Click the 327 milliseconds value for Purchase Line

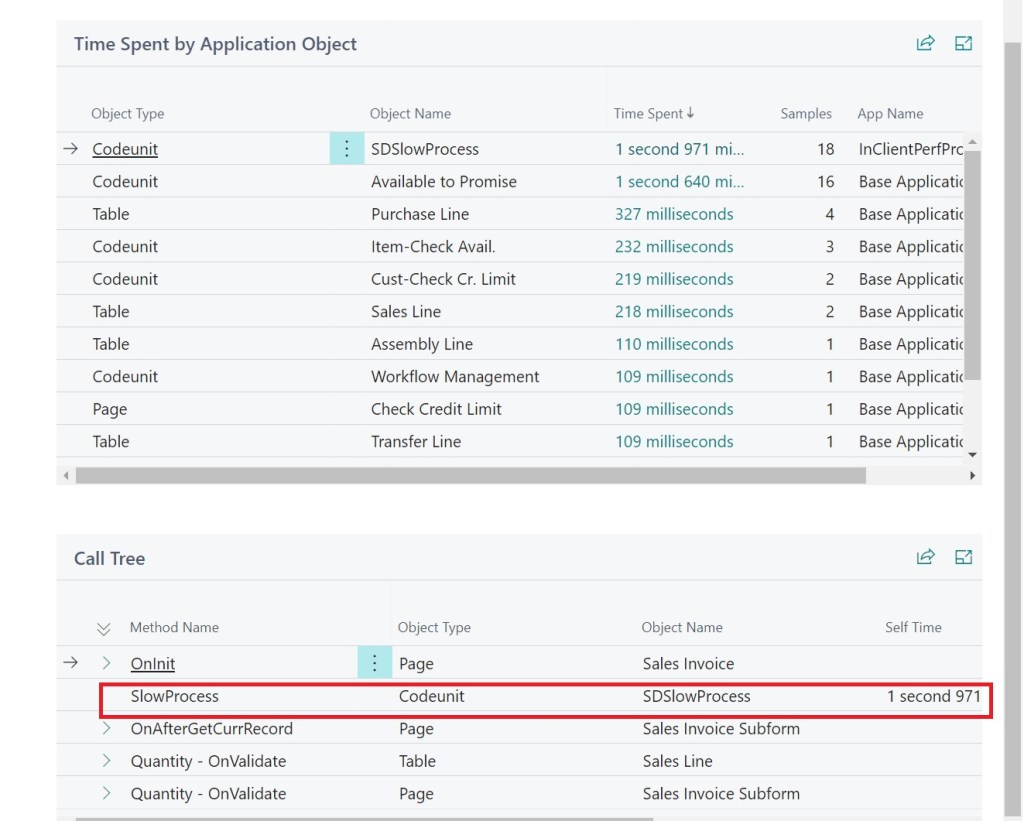674,214
